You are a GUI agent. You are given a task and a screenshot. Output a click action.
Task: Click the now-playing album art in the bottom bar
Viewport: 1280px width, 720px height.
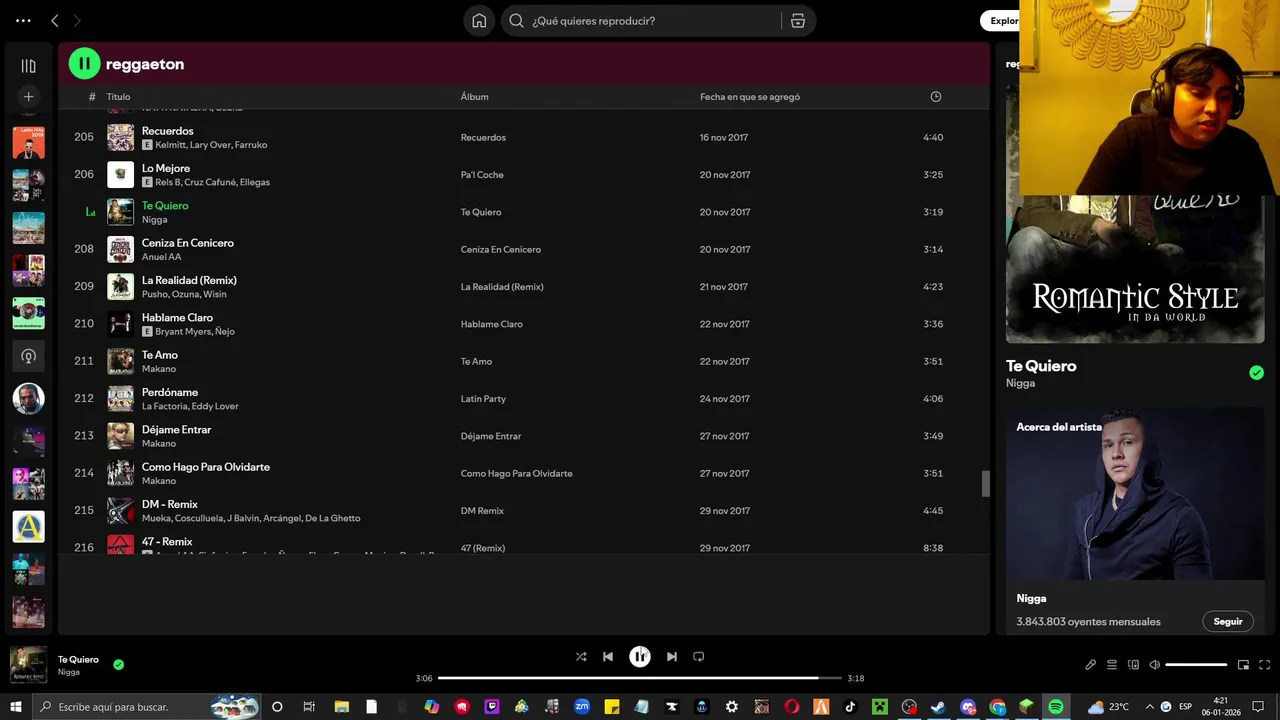click(x=28, y=665)
